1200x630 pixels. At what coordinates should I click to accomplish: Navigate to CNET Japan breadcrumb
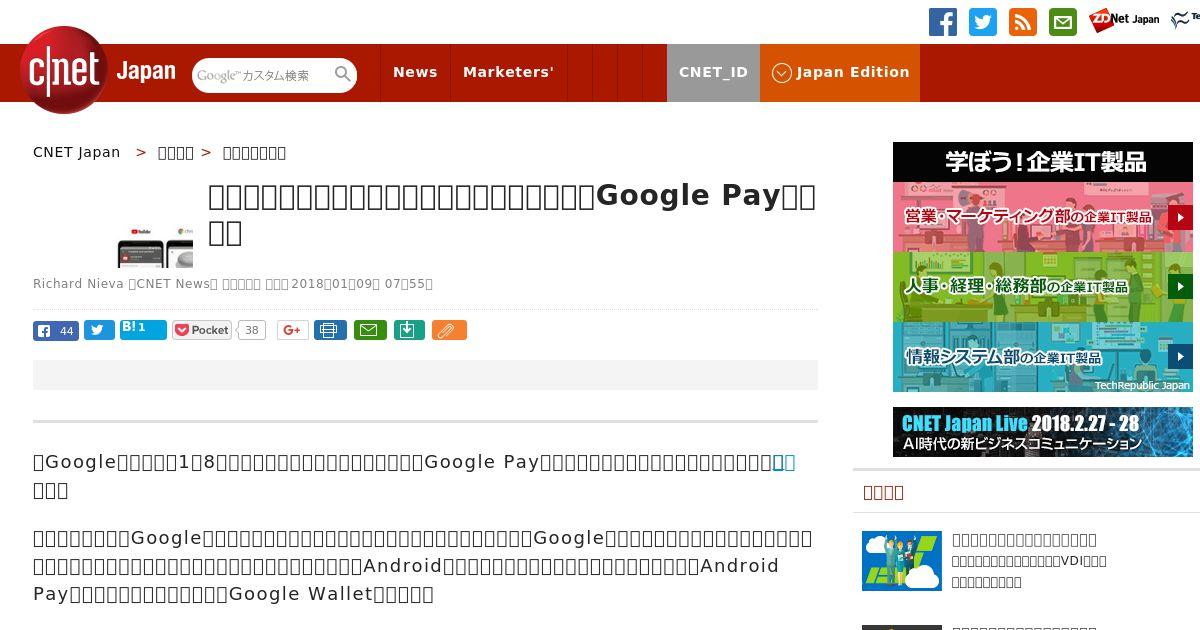pos(77,152)
